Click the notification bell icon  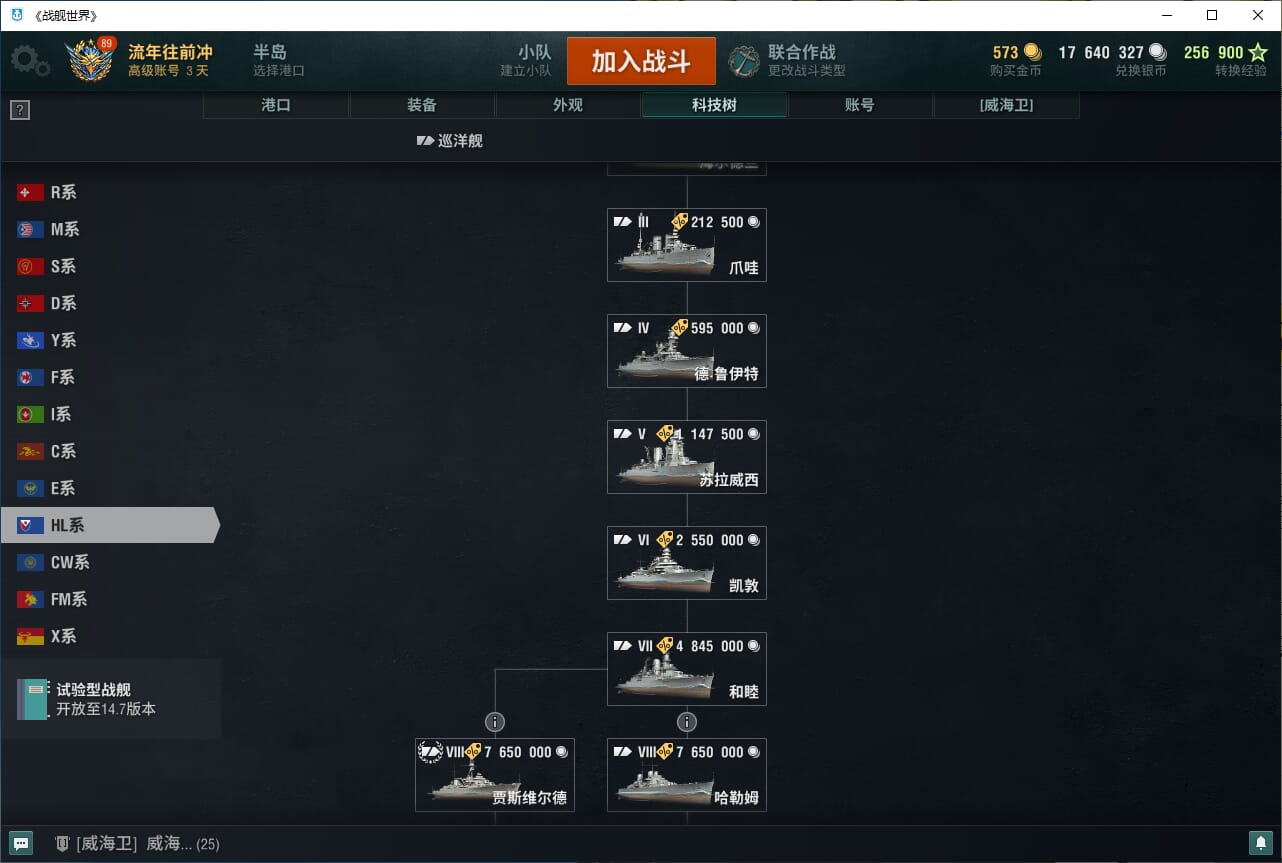click(x=1260, y=843)
